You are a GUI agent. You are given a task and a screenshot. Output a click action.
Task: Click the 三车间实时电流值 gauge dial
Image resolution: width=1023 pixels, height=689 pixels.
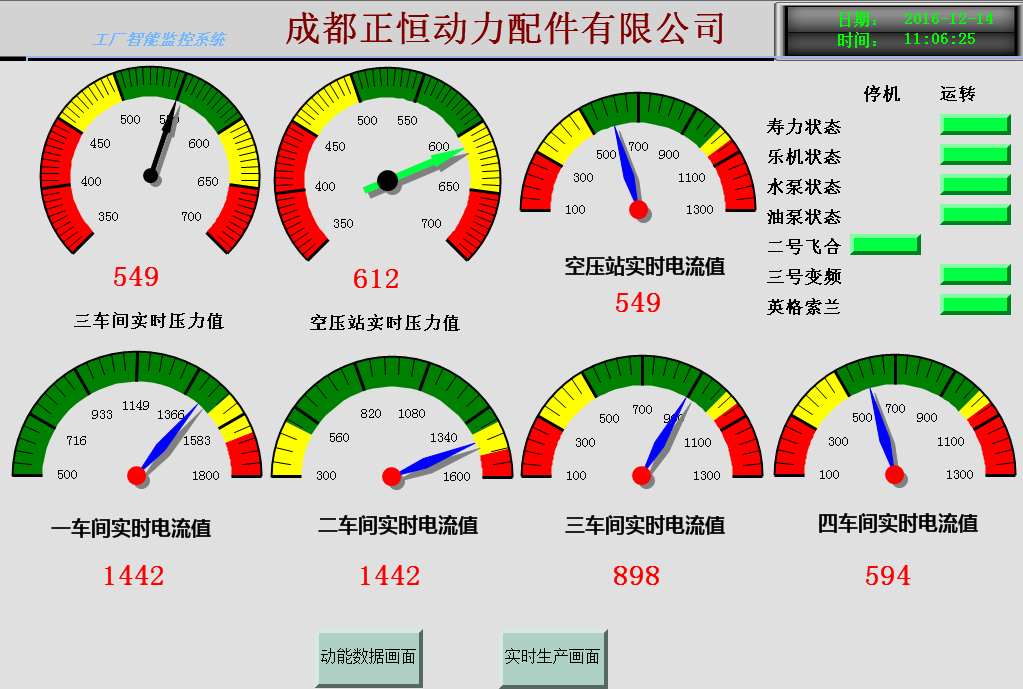click(642, 420)
